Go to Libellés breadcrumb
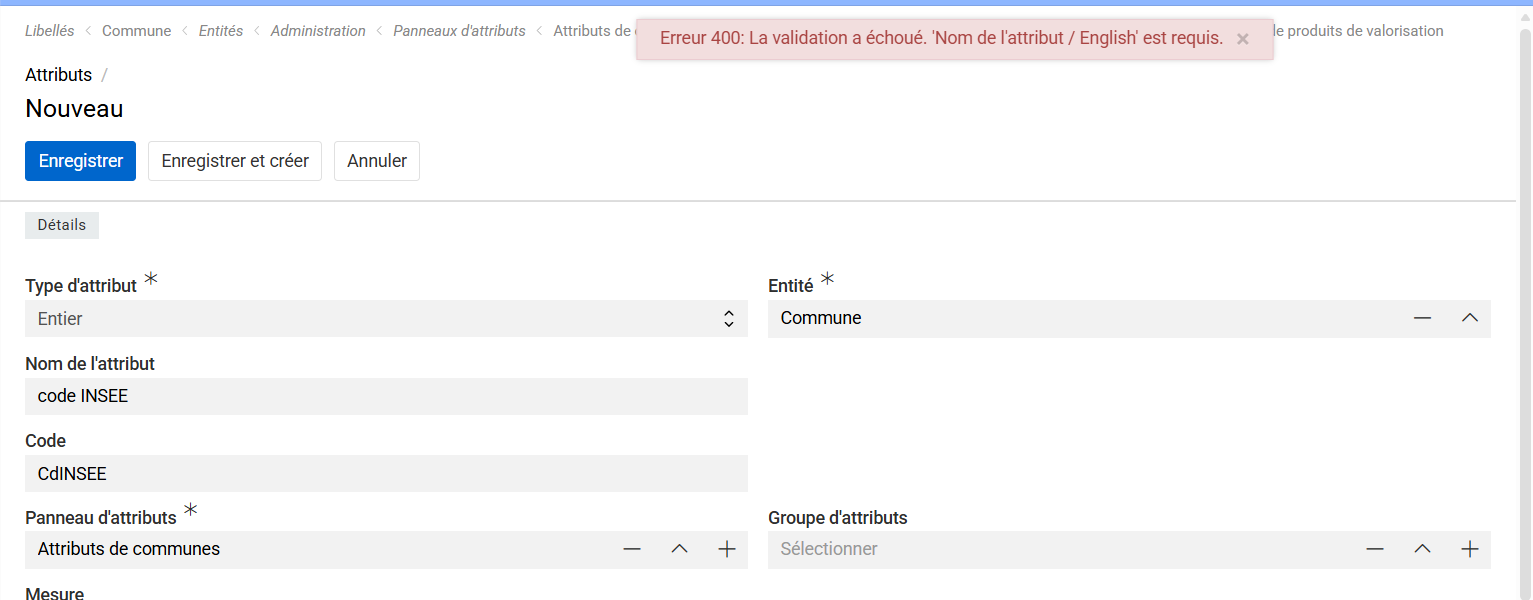This screenshot has width=1533, height=600. click(50, 31)
